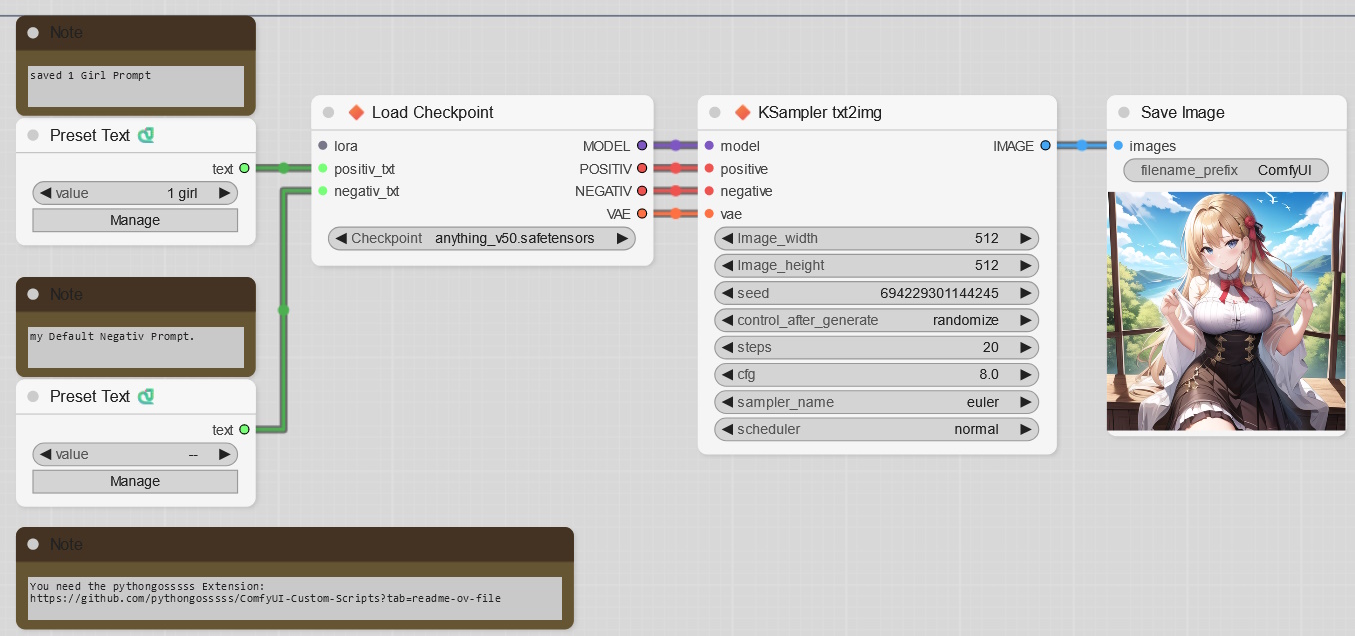Click the orange diamond icon on Load Checkpoint
This screenshot has height=636, width=1355.
[x=355, y=112]
